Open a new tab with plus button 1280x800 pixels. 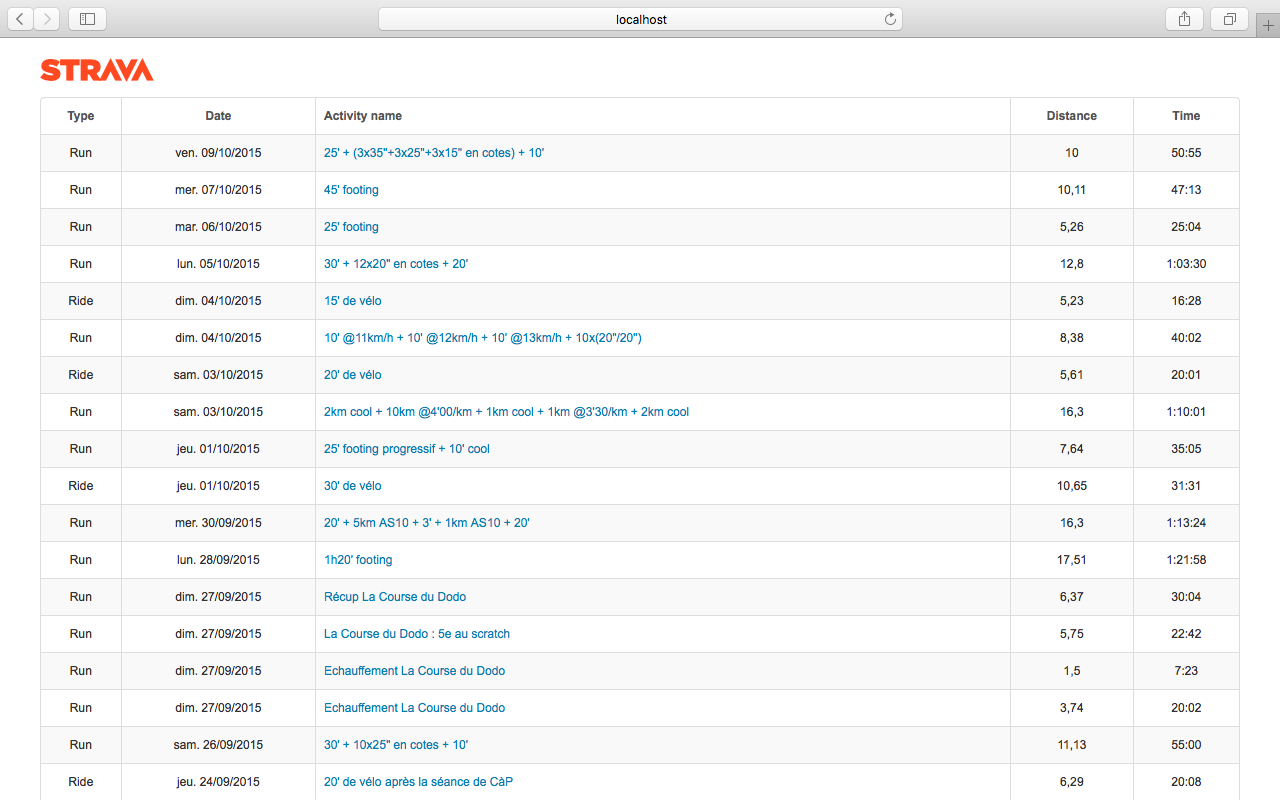[x=1268, y=25]
